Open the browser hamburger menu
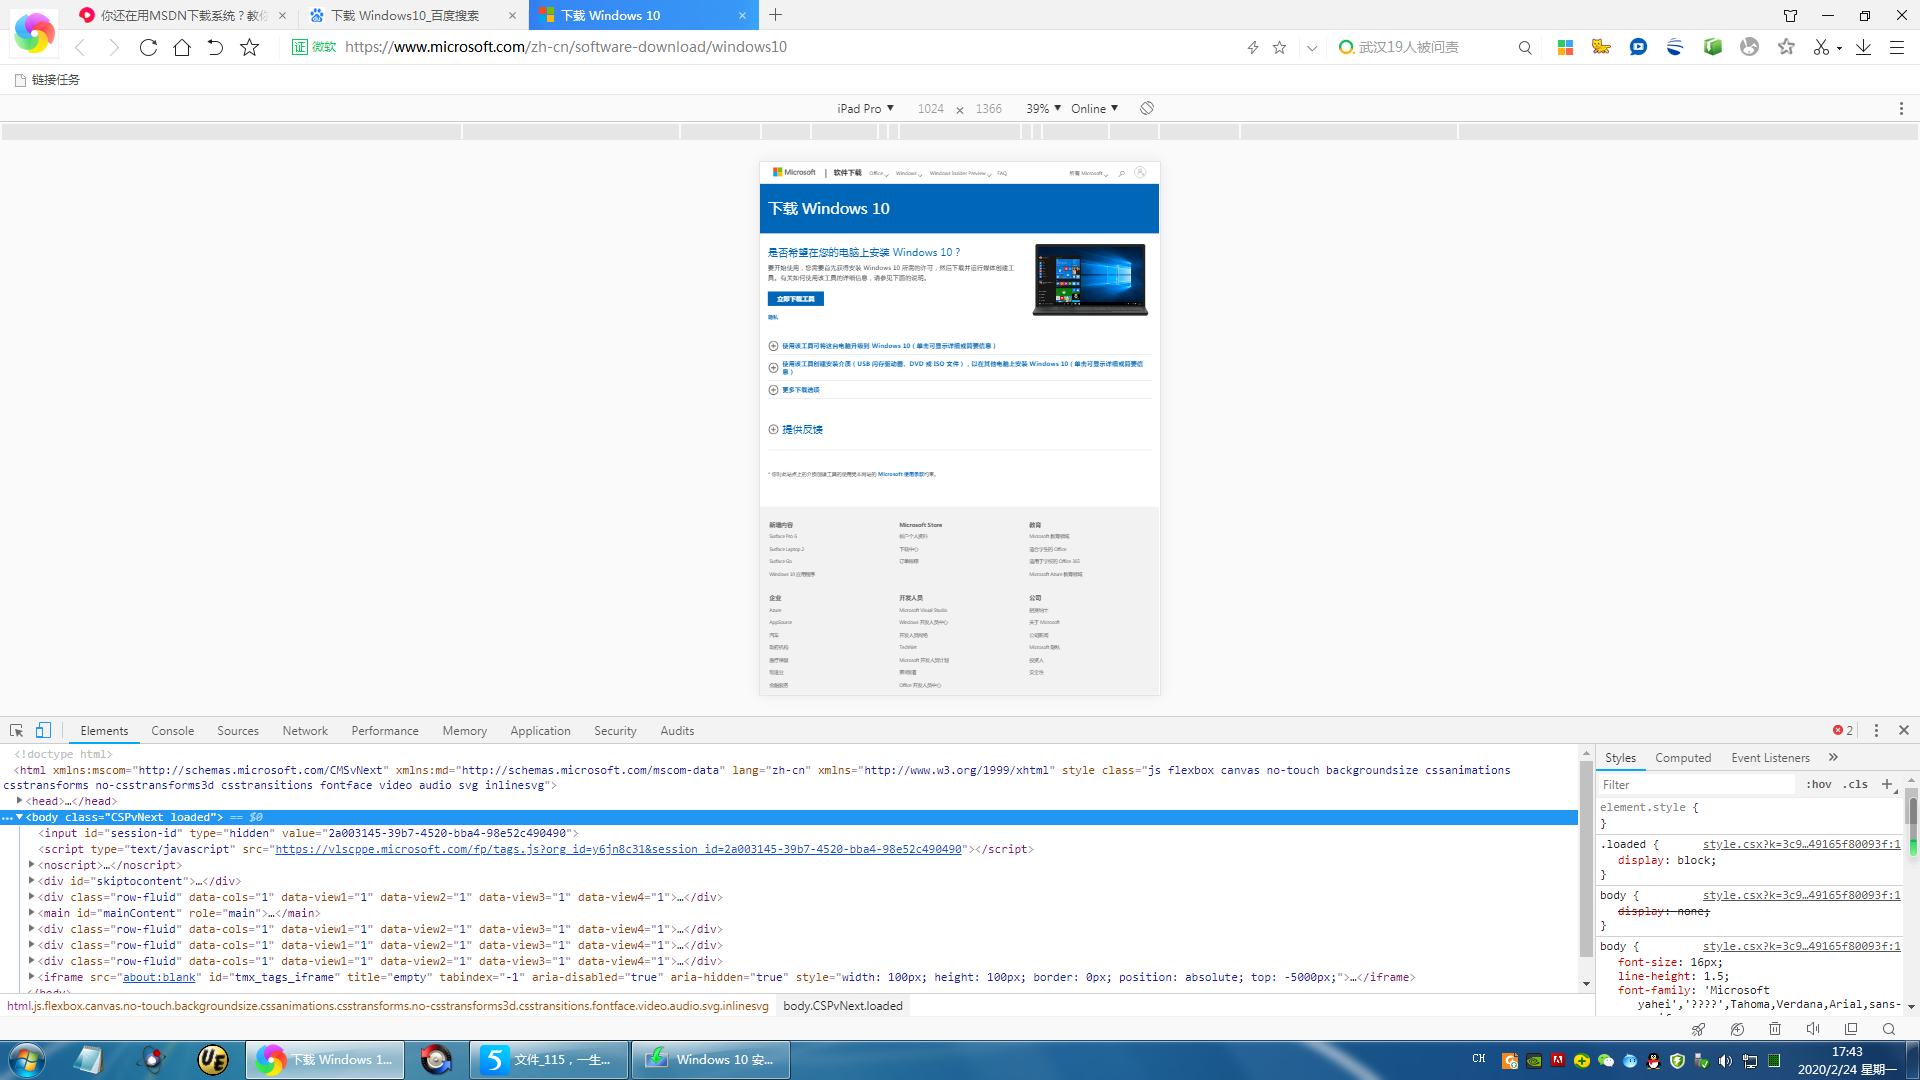The width and height of the screenshot is (1920, 1080). click(1896, 47)
